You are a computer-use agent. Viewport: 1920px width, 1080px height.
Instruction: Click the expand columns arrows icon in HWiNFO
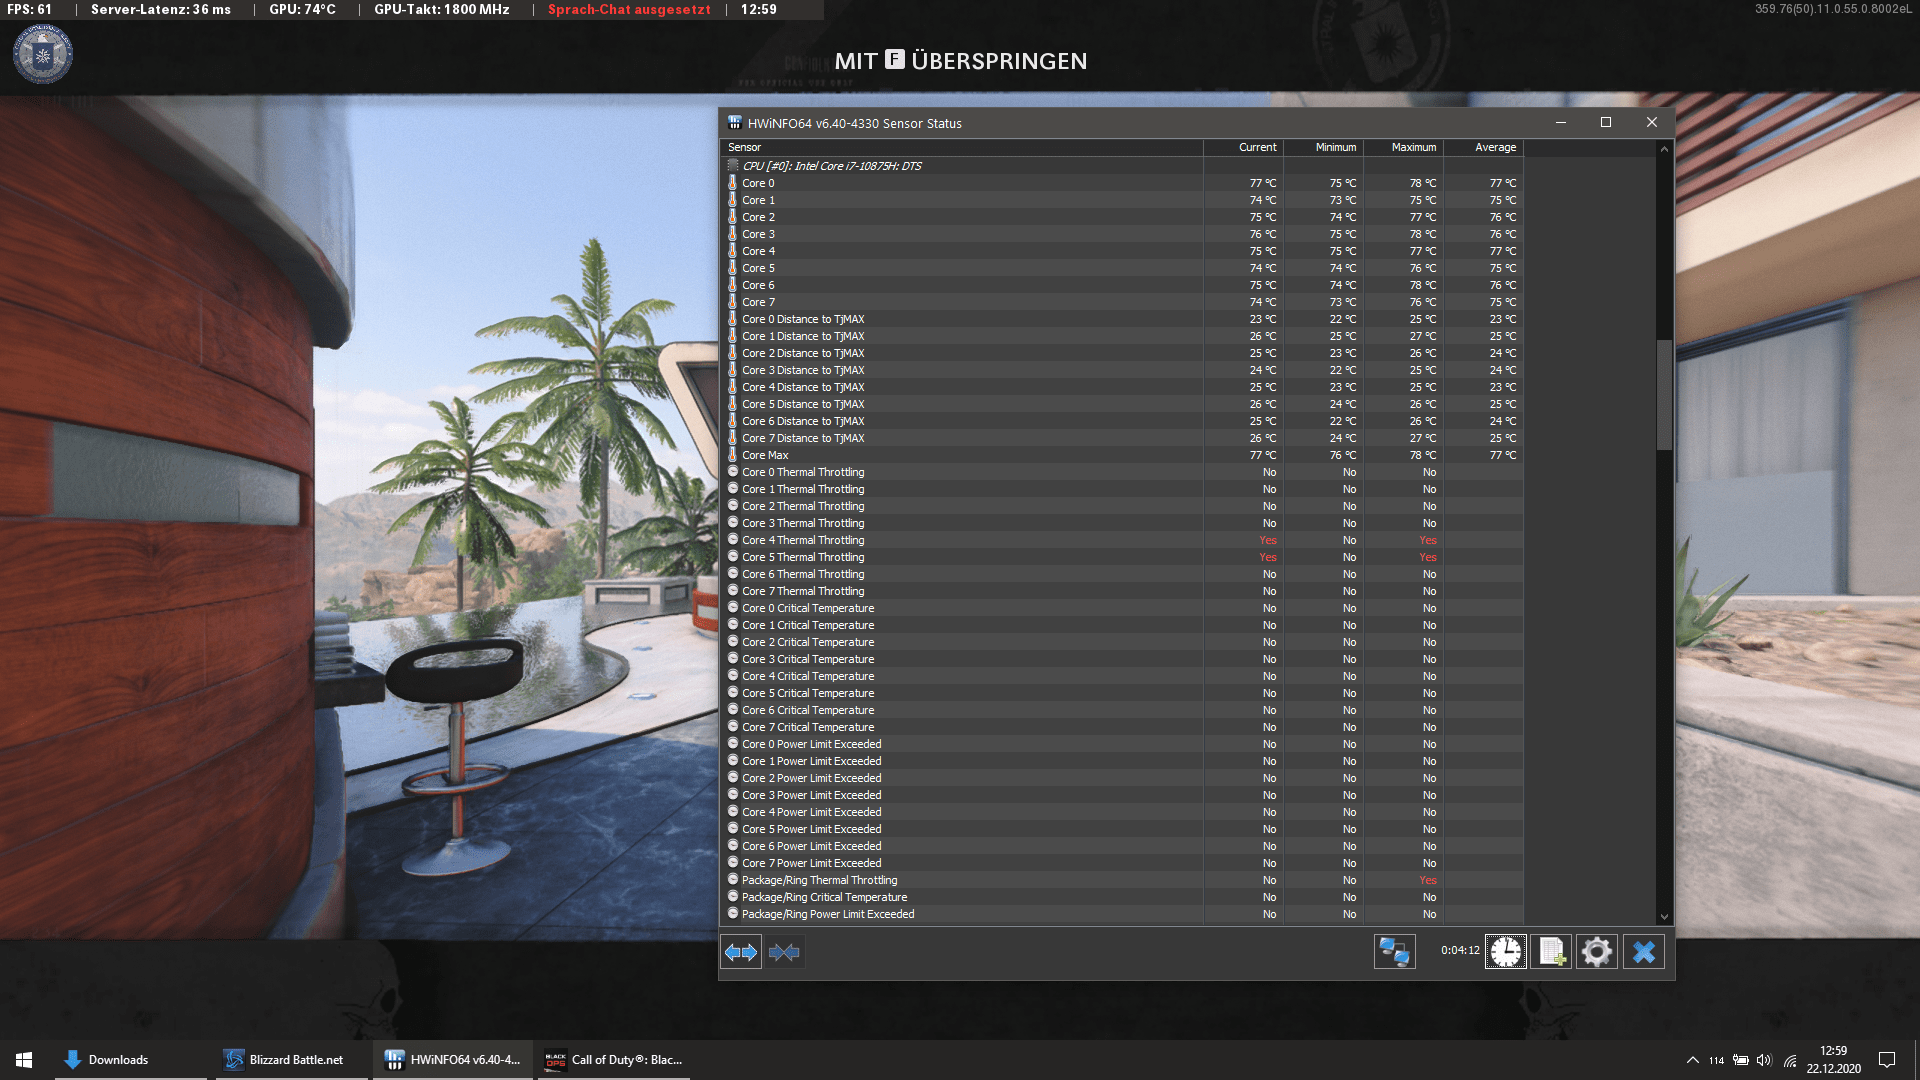[741, 952]
